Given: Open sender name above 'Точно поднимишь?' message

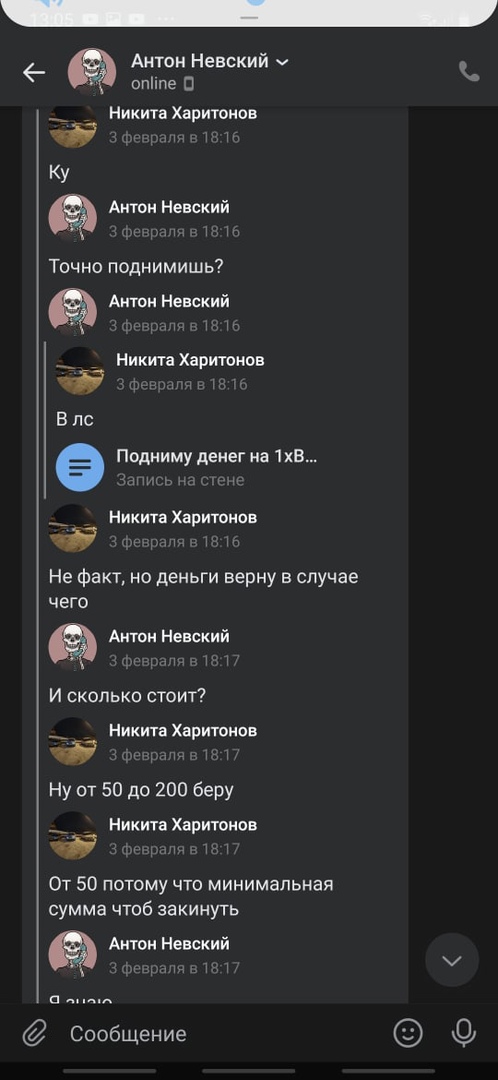Looking at the screenshot, I should point(169,207).
